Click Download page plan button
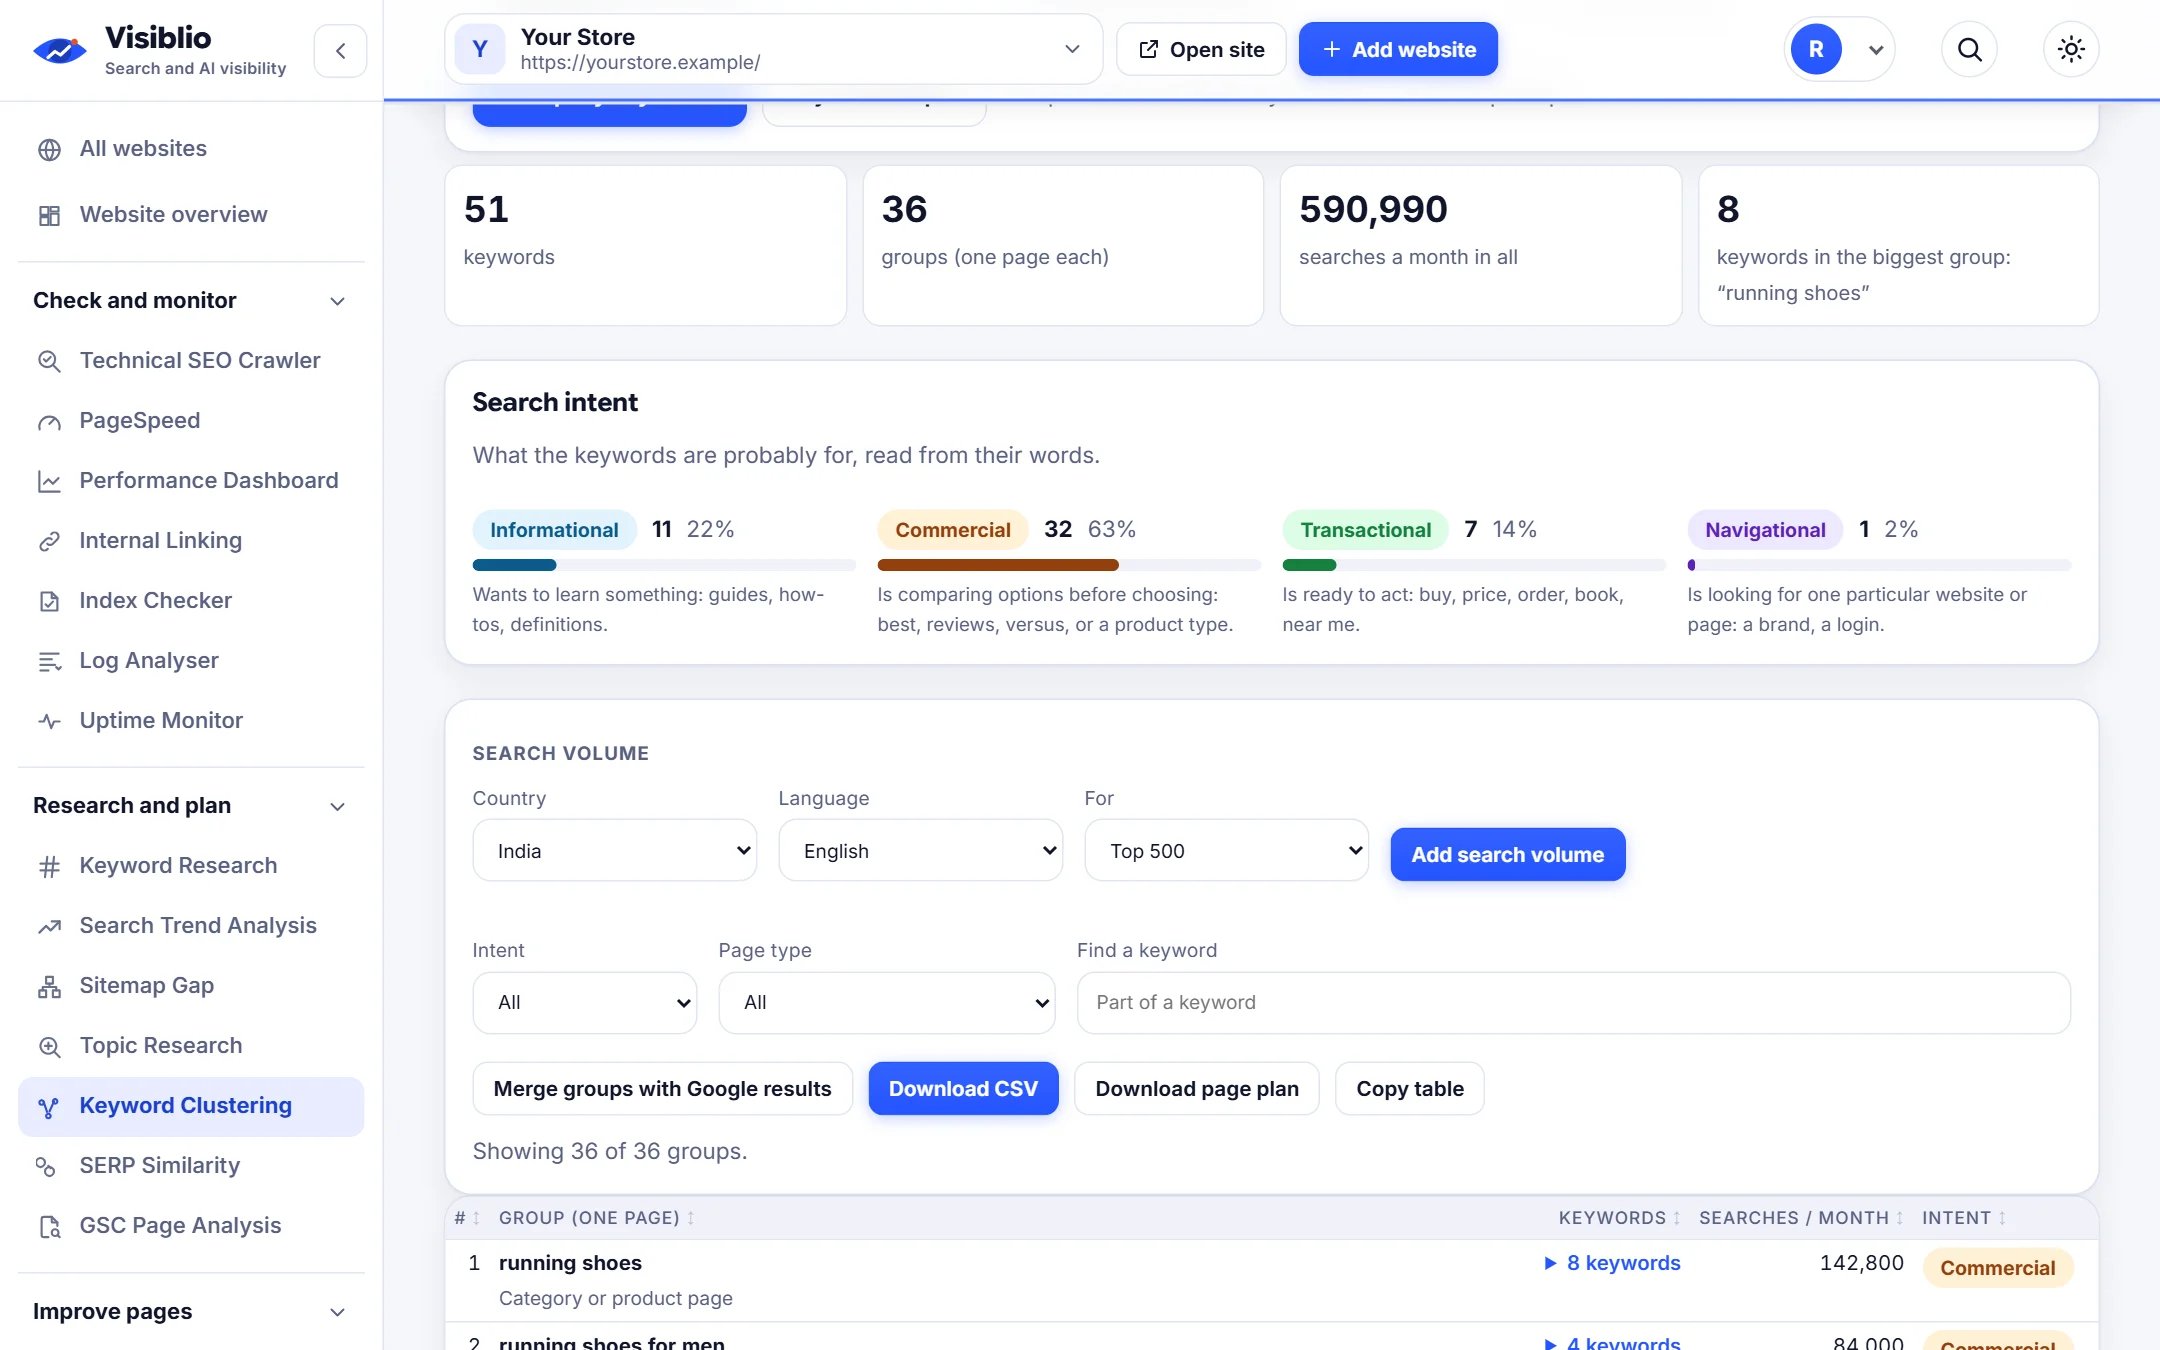 pyautogui.click(x=1197, y=1088)
